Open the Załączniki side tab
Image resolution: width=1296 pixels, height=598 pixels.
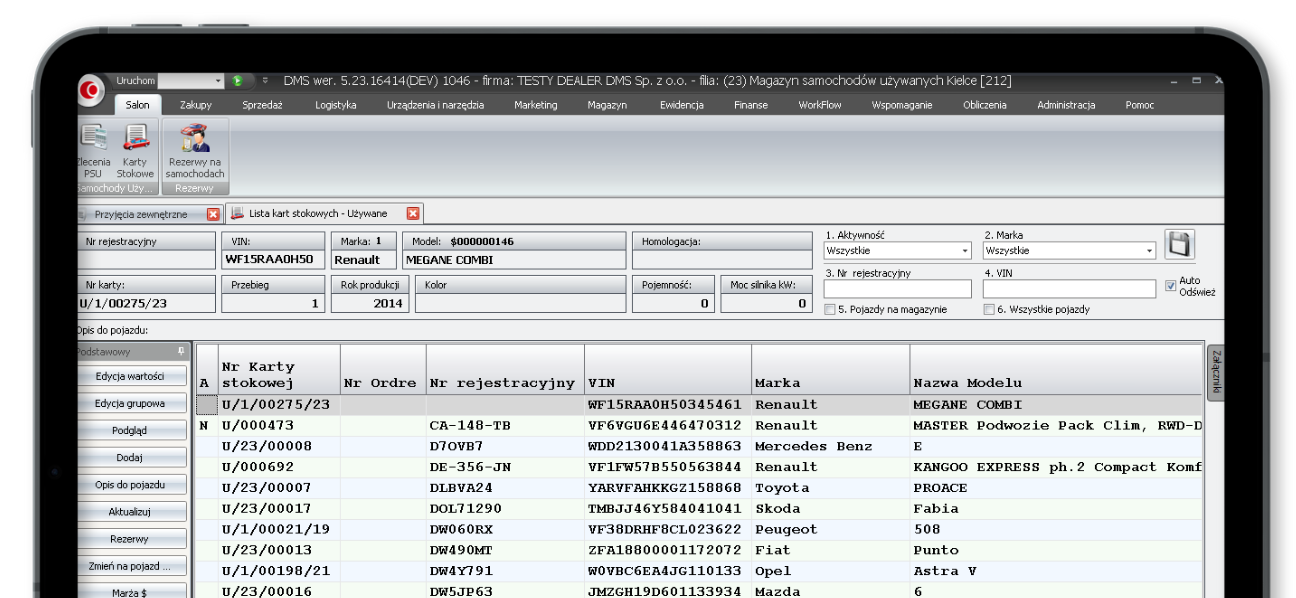(x=1215, y=372)
